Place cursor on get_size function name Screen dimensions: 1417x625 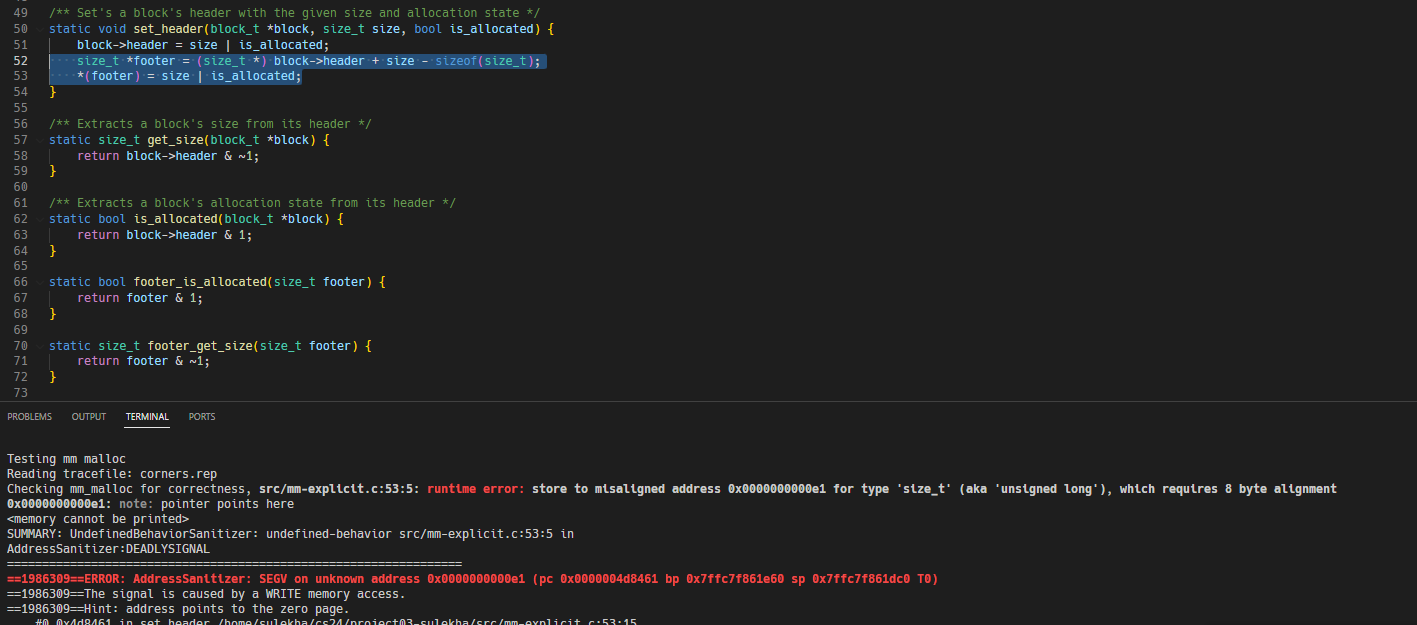[175, 140]
